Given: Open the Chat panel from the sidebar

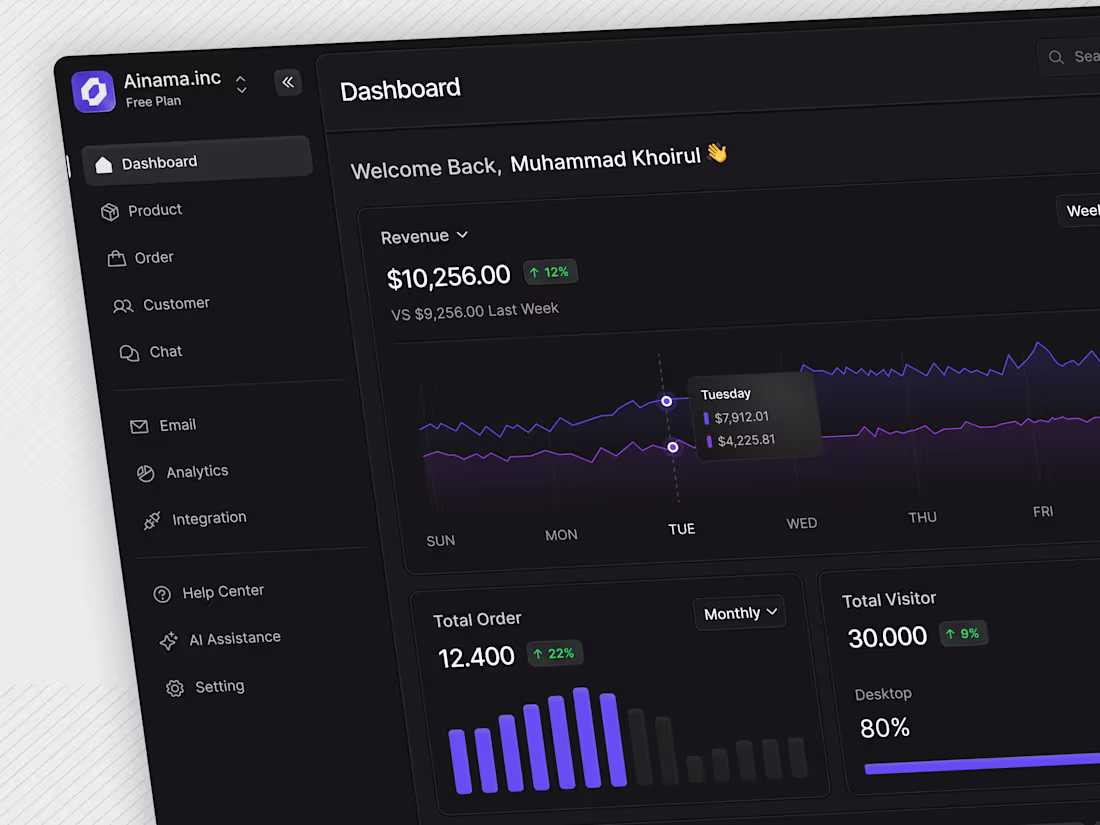Looking at the screenshot, I should pyautogui.click(x=166, y=351).
